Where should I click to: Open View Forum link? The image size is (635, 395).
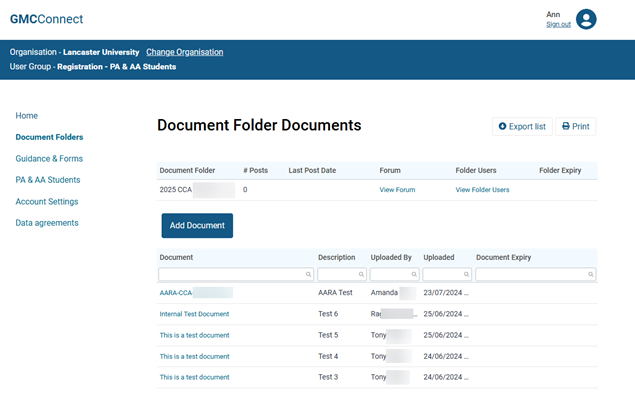[x=397, y=190]
